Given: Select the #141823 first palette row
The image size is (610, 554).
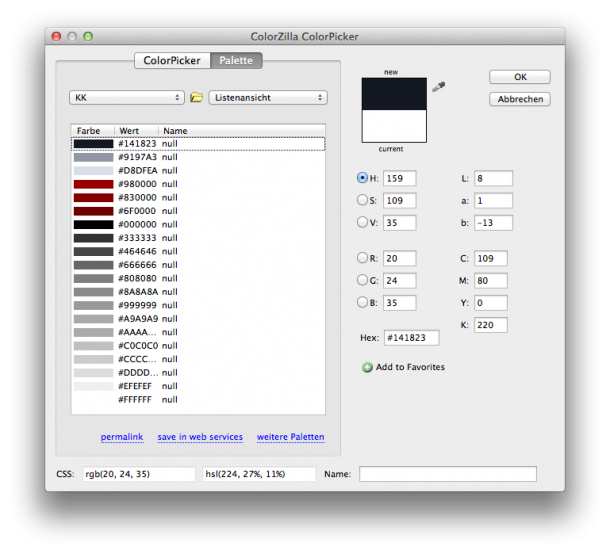Looking at the screenshot, I should click(198, 144).
